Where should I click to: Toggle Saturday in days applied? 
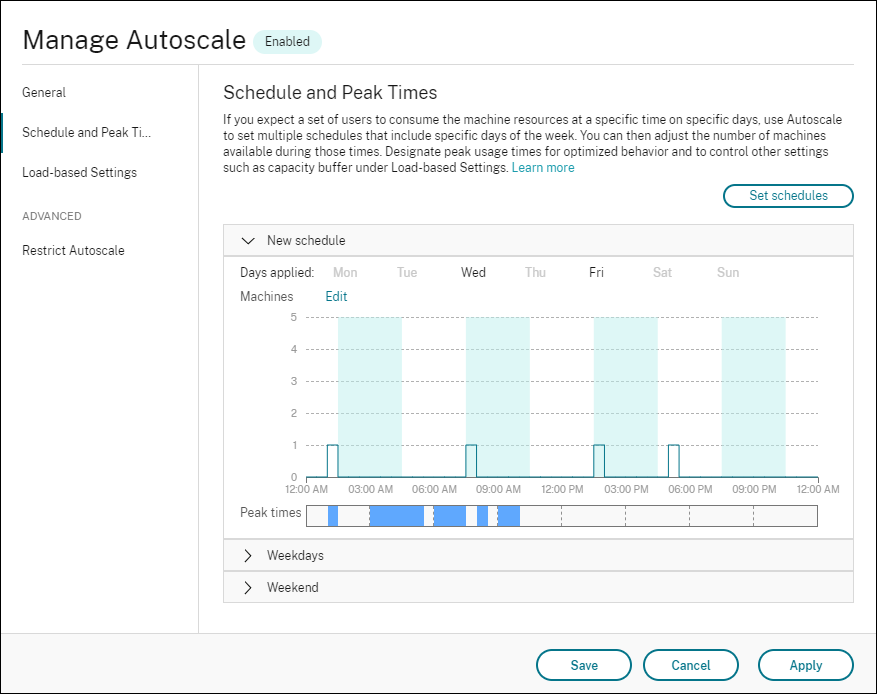pos(661,271)
